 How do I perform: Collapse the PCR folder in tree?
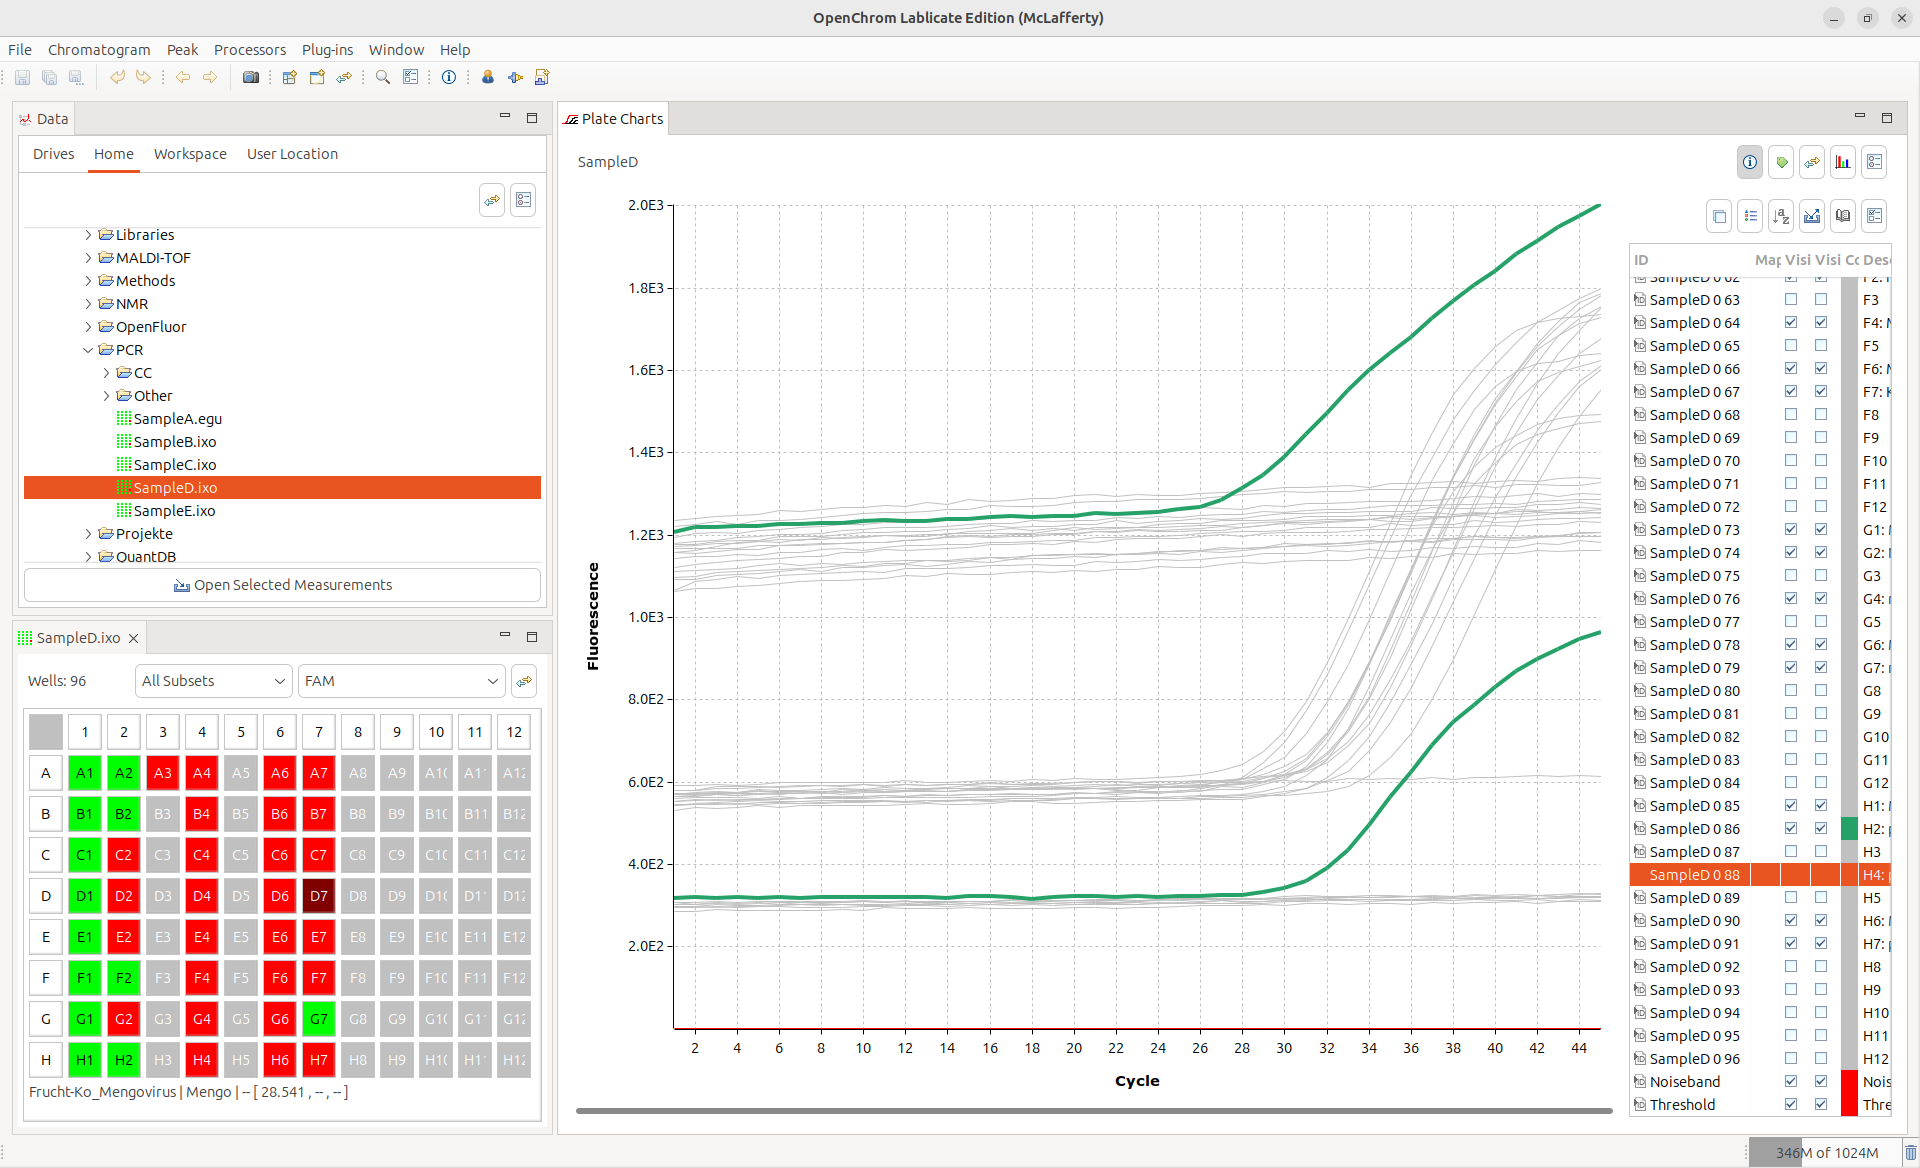pos(88,350)
